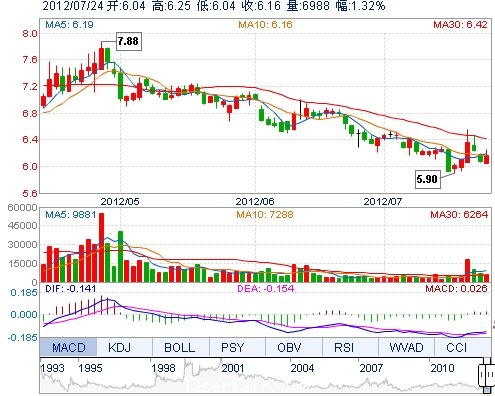Jump to 1998 on the history timeline
Viewport: 495px width, 396px height.
(x=163, y=368)
